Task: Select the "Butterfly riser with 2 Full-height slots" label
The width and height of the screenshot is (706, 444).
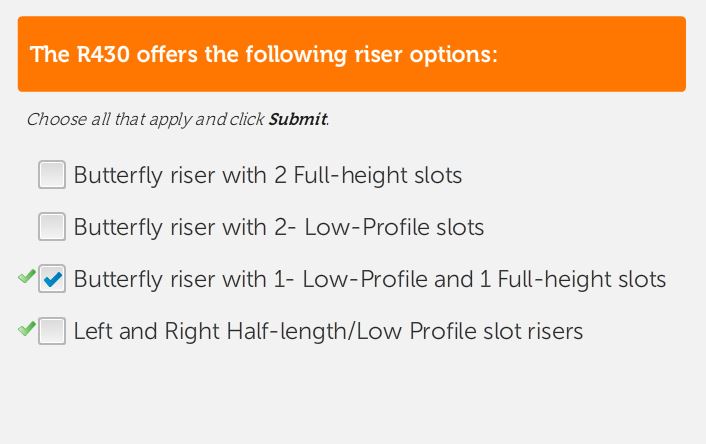Action: click(x=267, y=176)
